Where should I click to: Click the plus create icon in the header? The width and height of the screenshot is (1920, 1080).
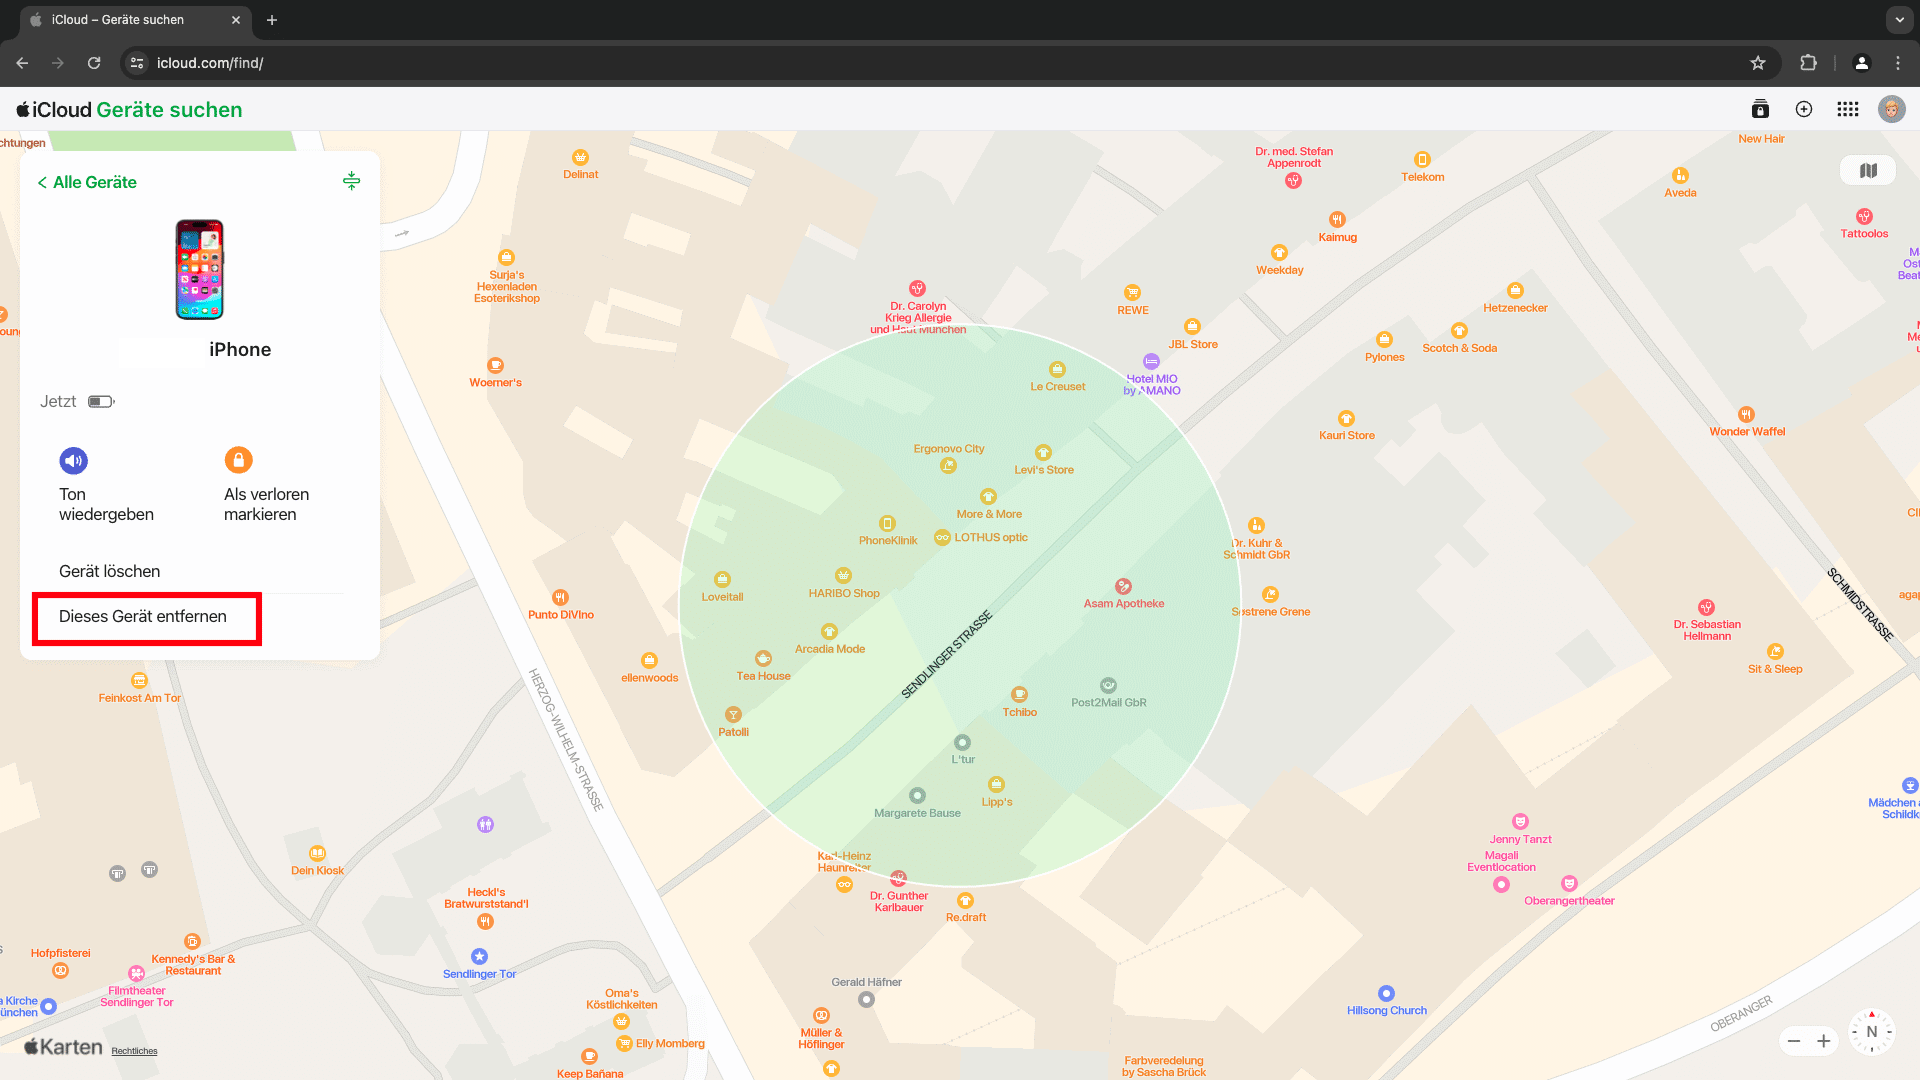click(1803, 110)
